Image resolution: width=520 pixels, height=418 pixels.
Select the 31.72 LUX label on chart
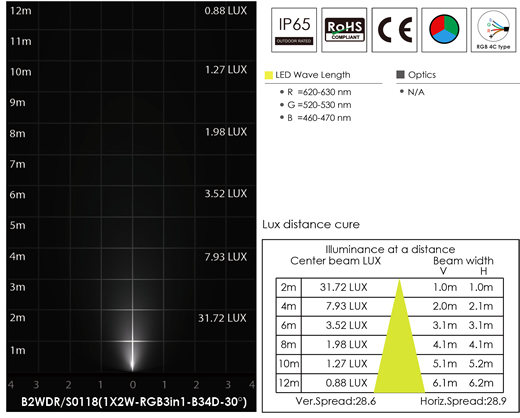222,318
